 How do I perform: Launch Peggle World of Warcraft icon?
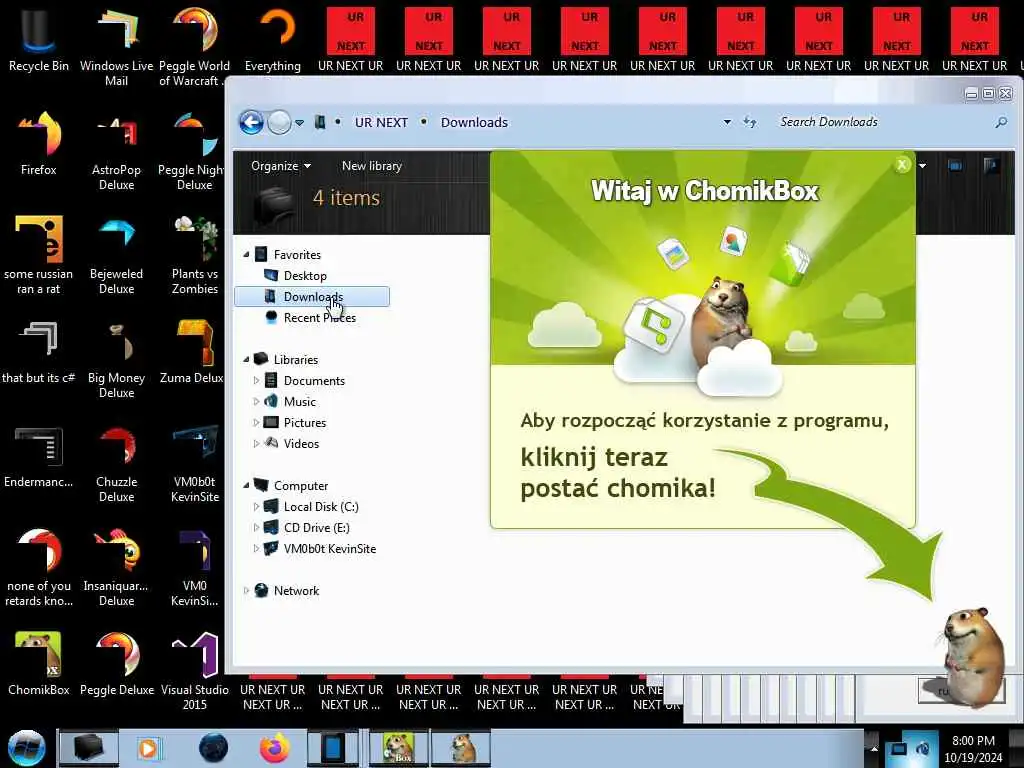[x=194, y=46]
